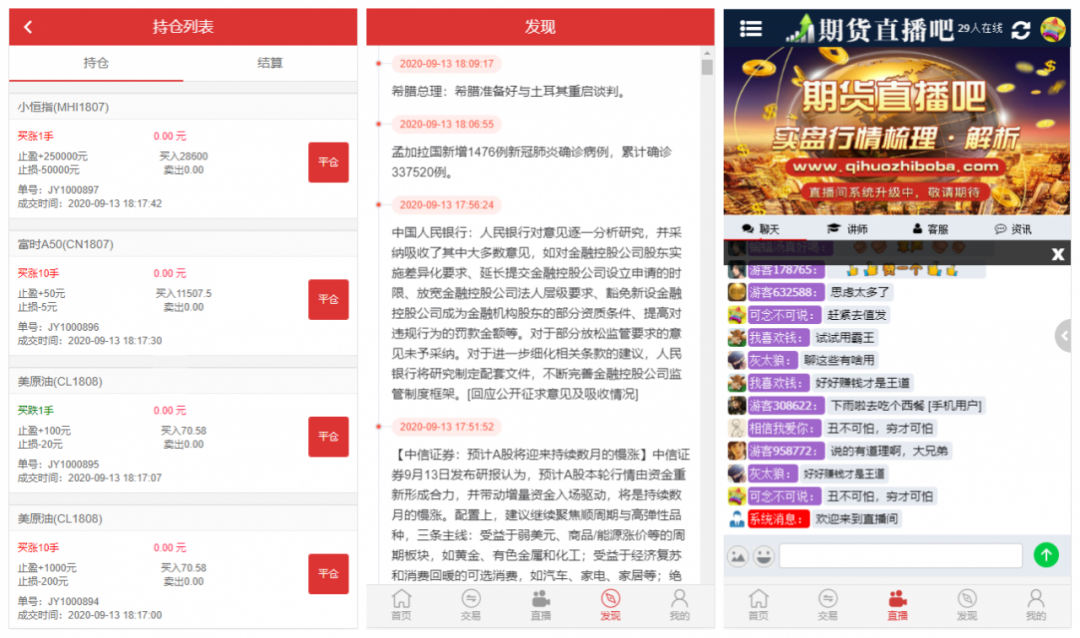Image resolution: width=1080 pixels, height=638 pixels.
Task: Close position for 小恒指 with 平仓
Action: (x=328, y=162)
